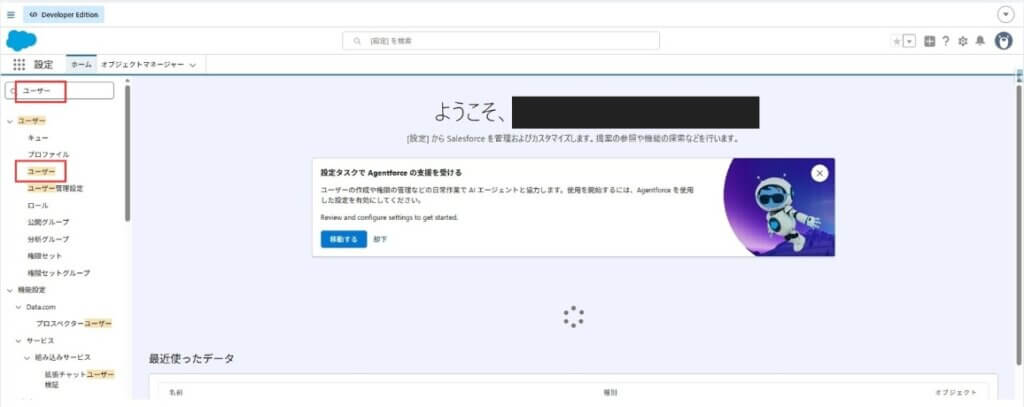Collapse the Data.com node chevron

[x=18, y=307]
